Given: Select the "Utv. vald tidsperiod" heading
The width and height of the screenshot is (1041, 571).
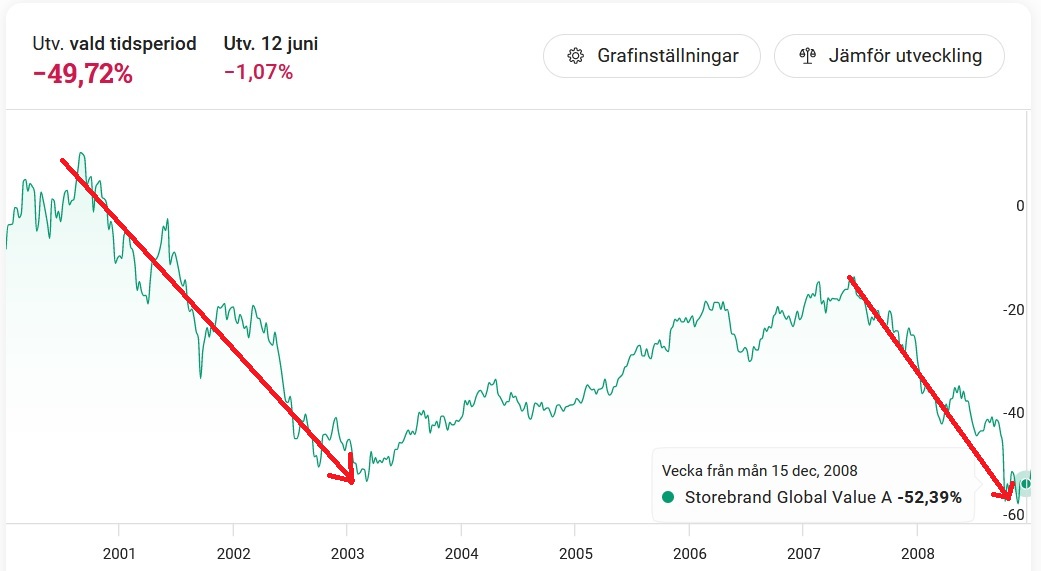Looking at the screenshot, I should pos(114,44).
